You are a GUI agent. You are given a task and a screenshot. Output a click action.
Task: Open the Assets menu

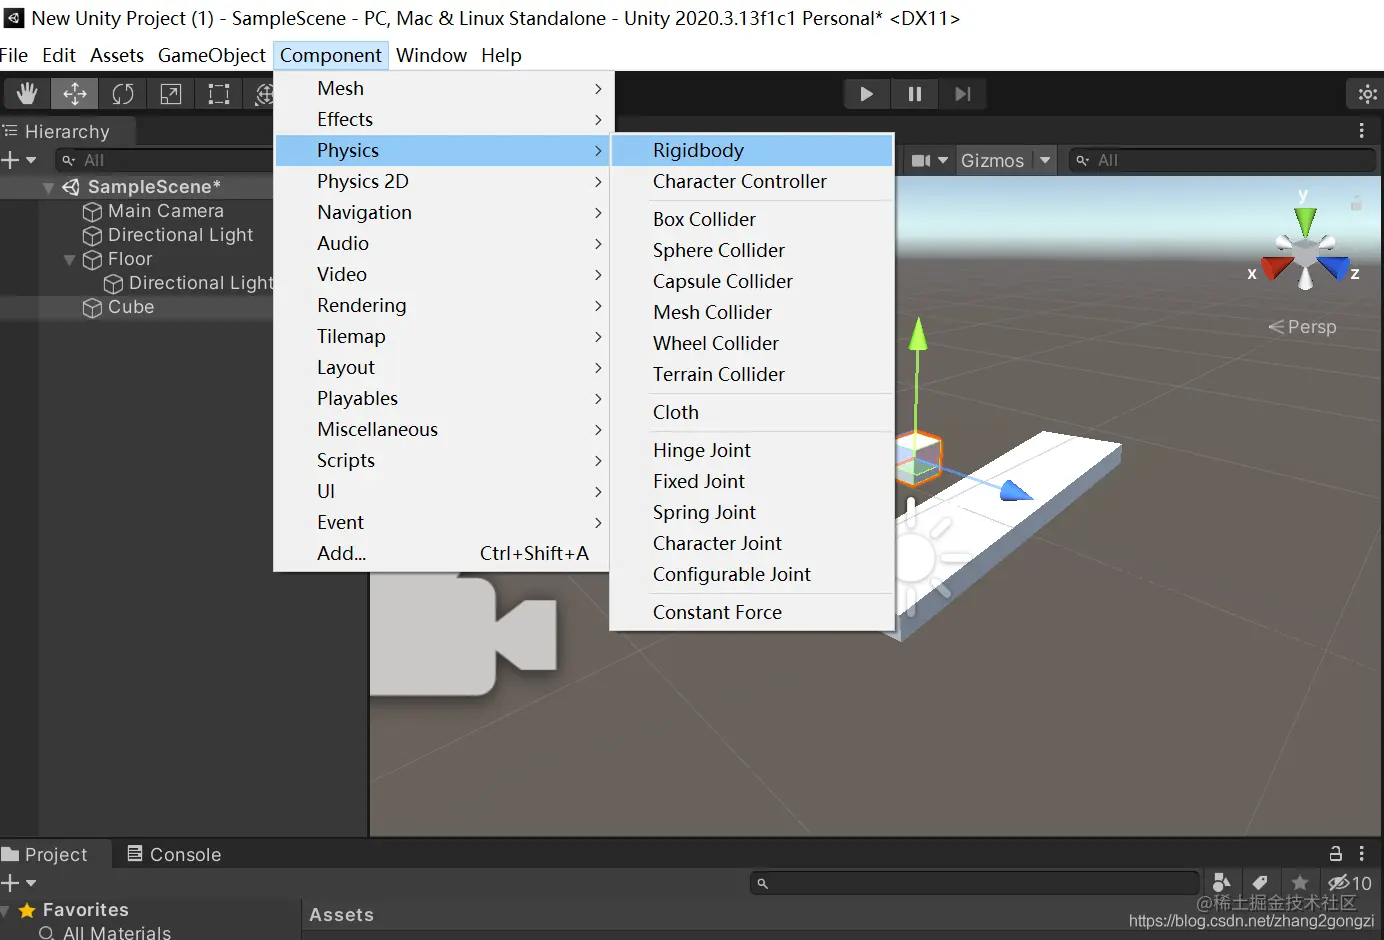(117, 55)
